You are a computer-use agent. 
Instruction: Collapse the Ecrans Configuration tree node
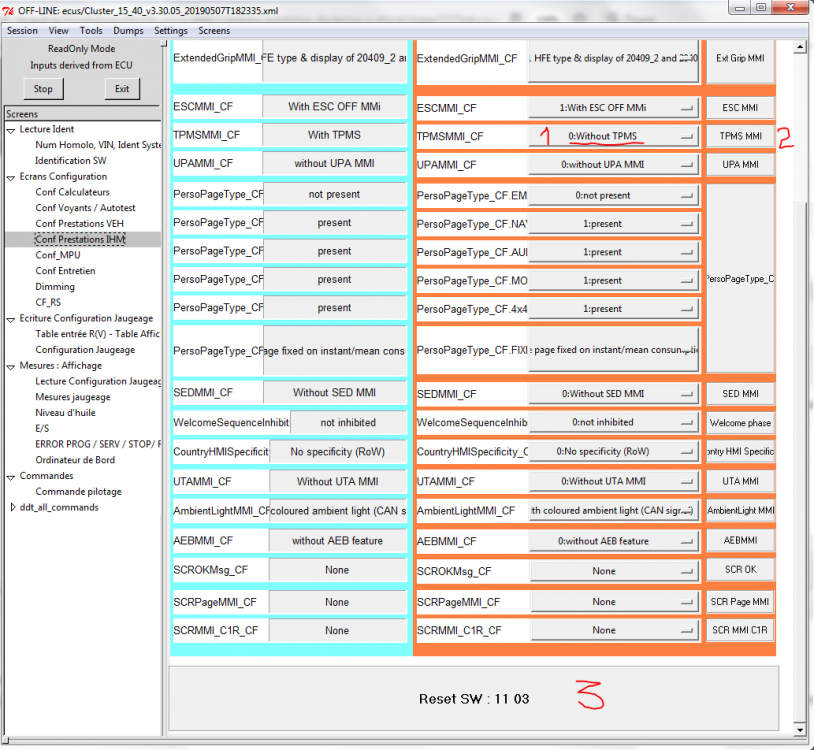pos(11,178)
